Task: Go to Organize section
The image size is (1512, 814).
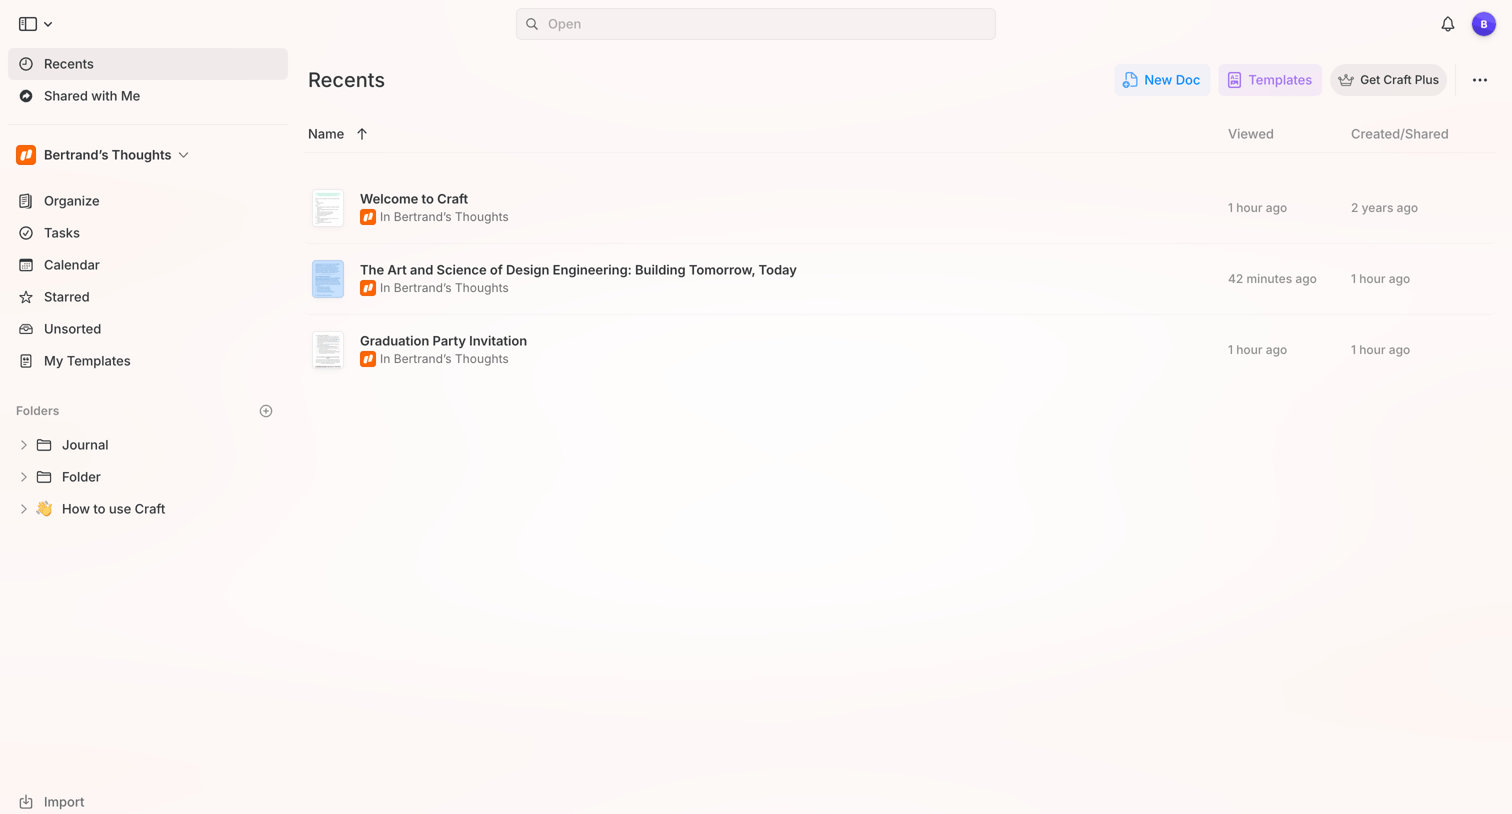Action: point(148,201)
